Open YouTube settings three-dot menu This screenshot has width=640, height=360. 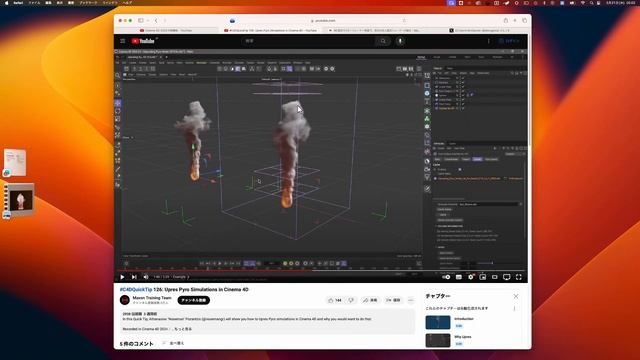(489, 41)
